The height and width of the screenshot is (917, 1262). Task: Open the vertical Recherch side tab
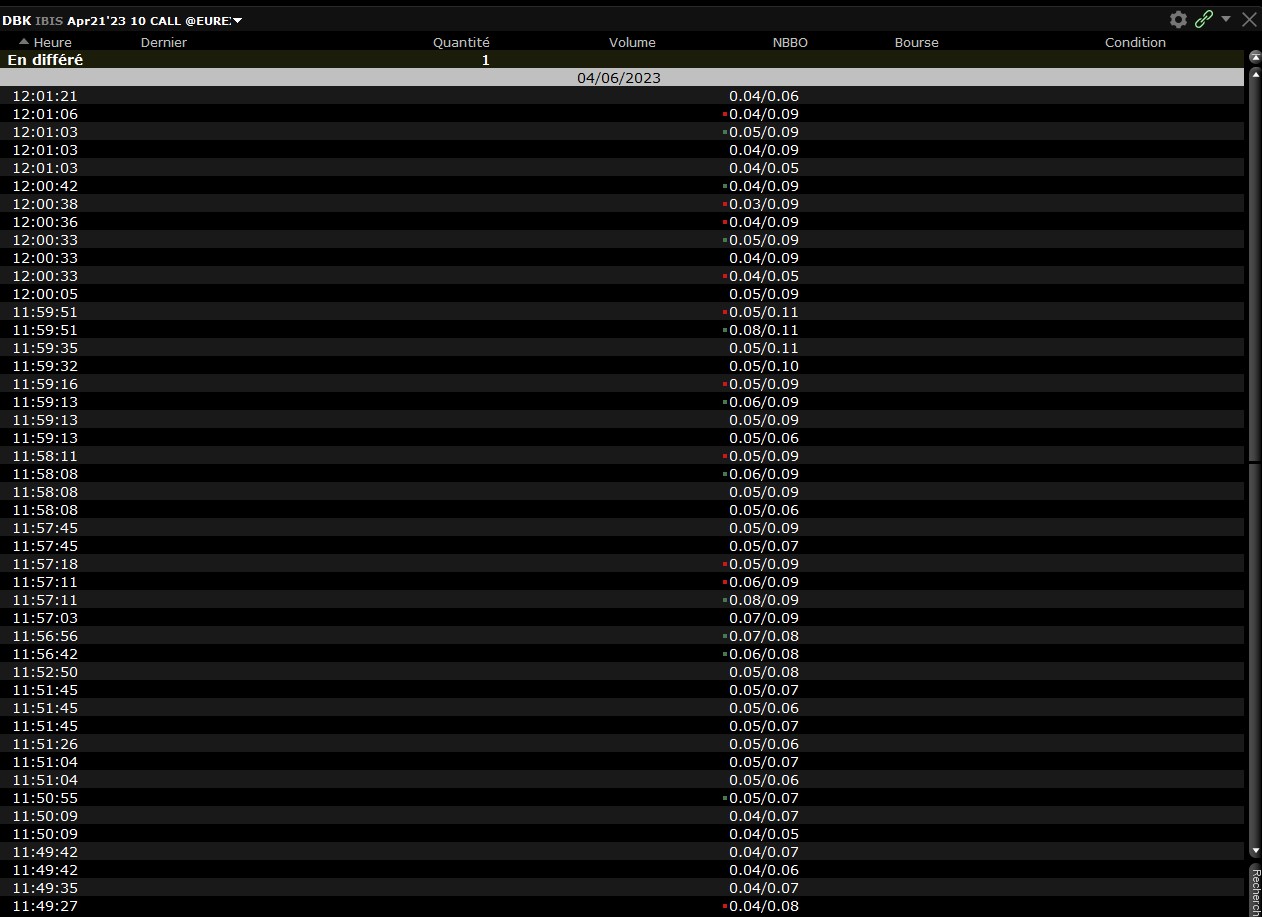(1255, 892)
